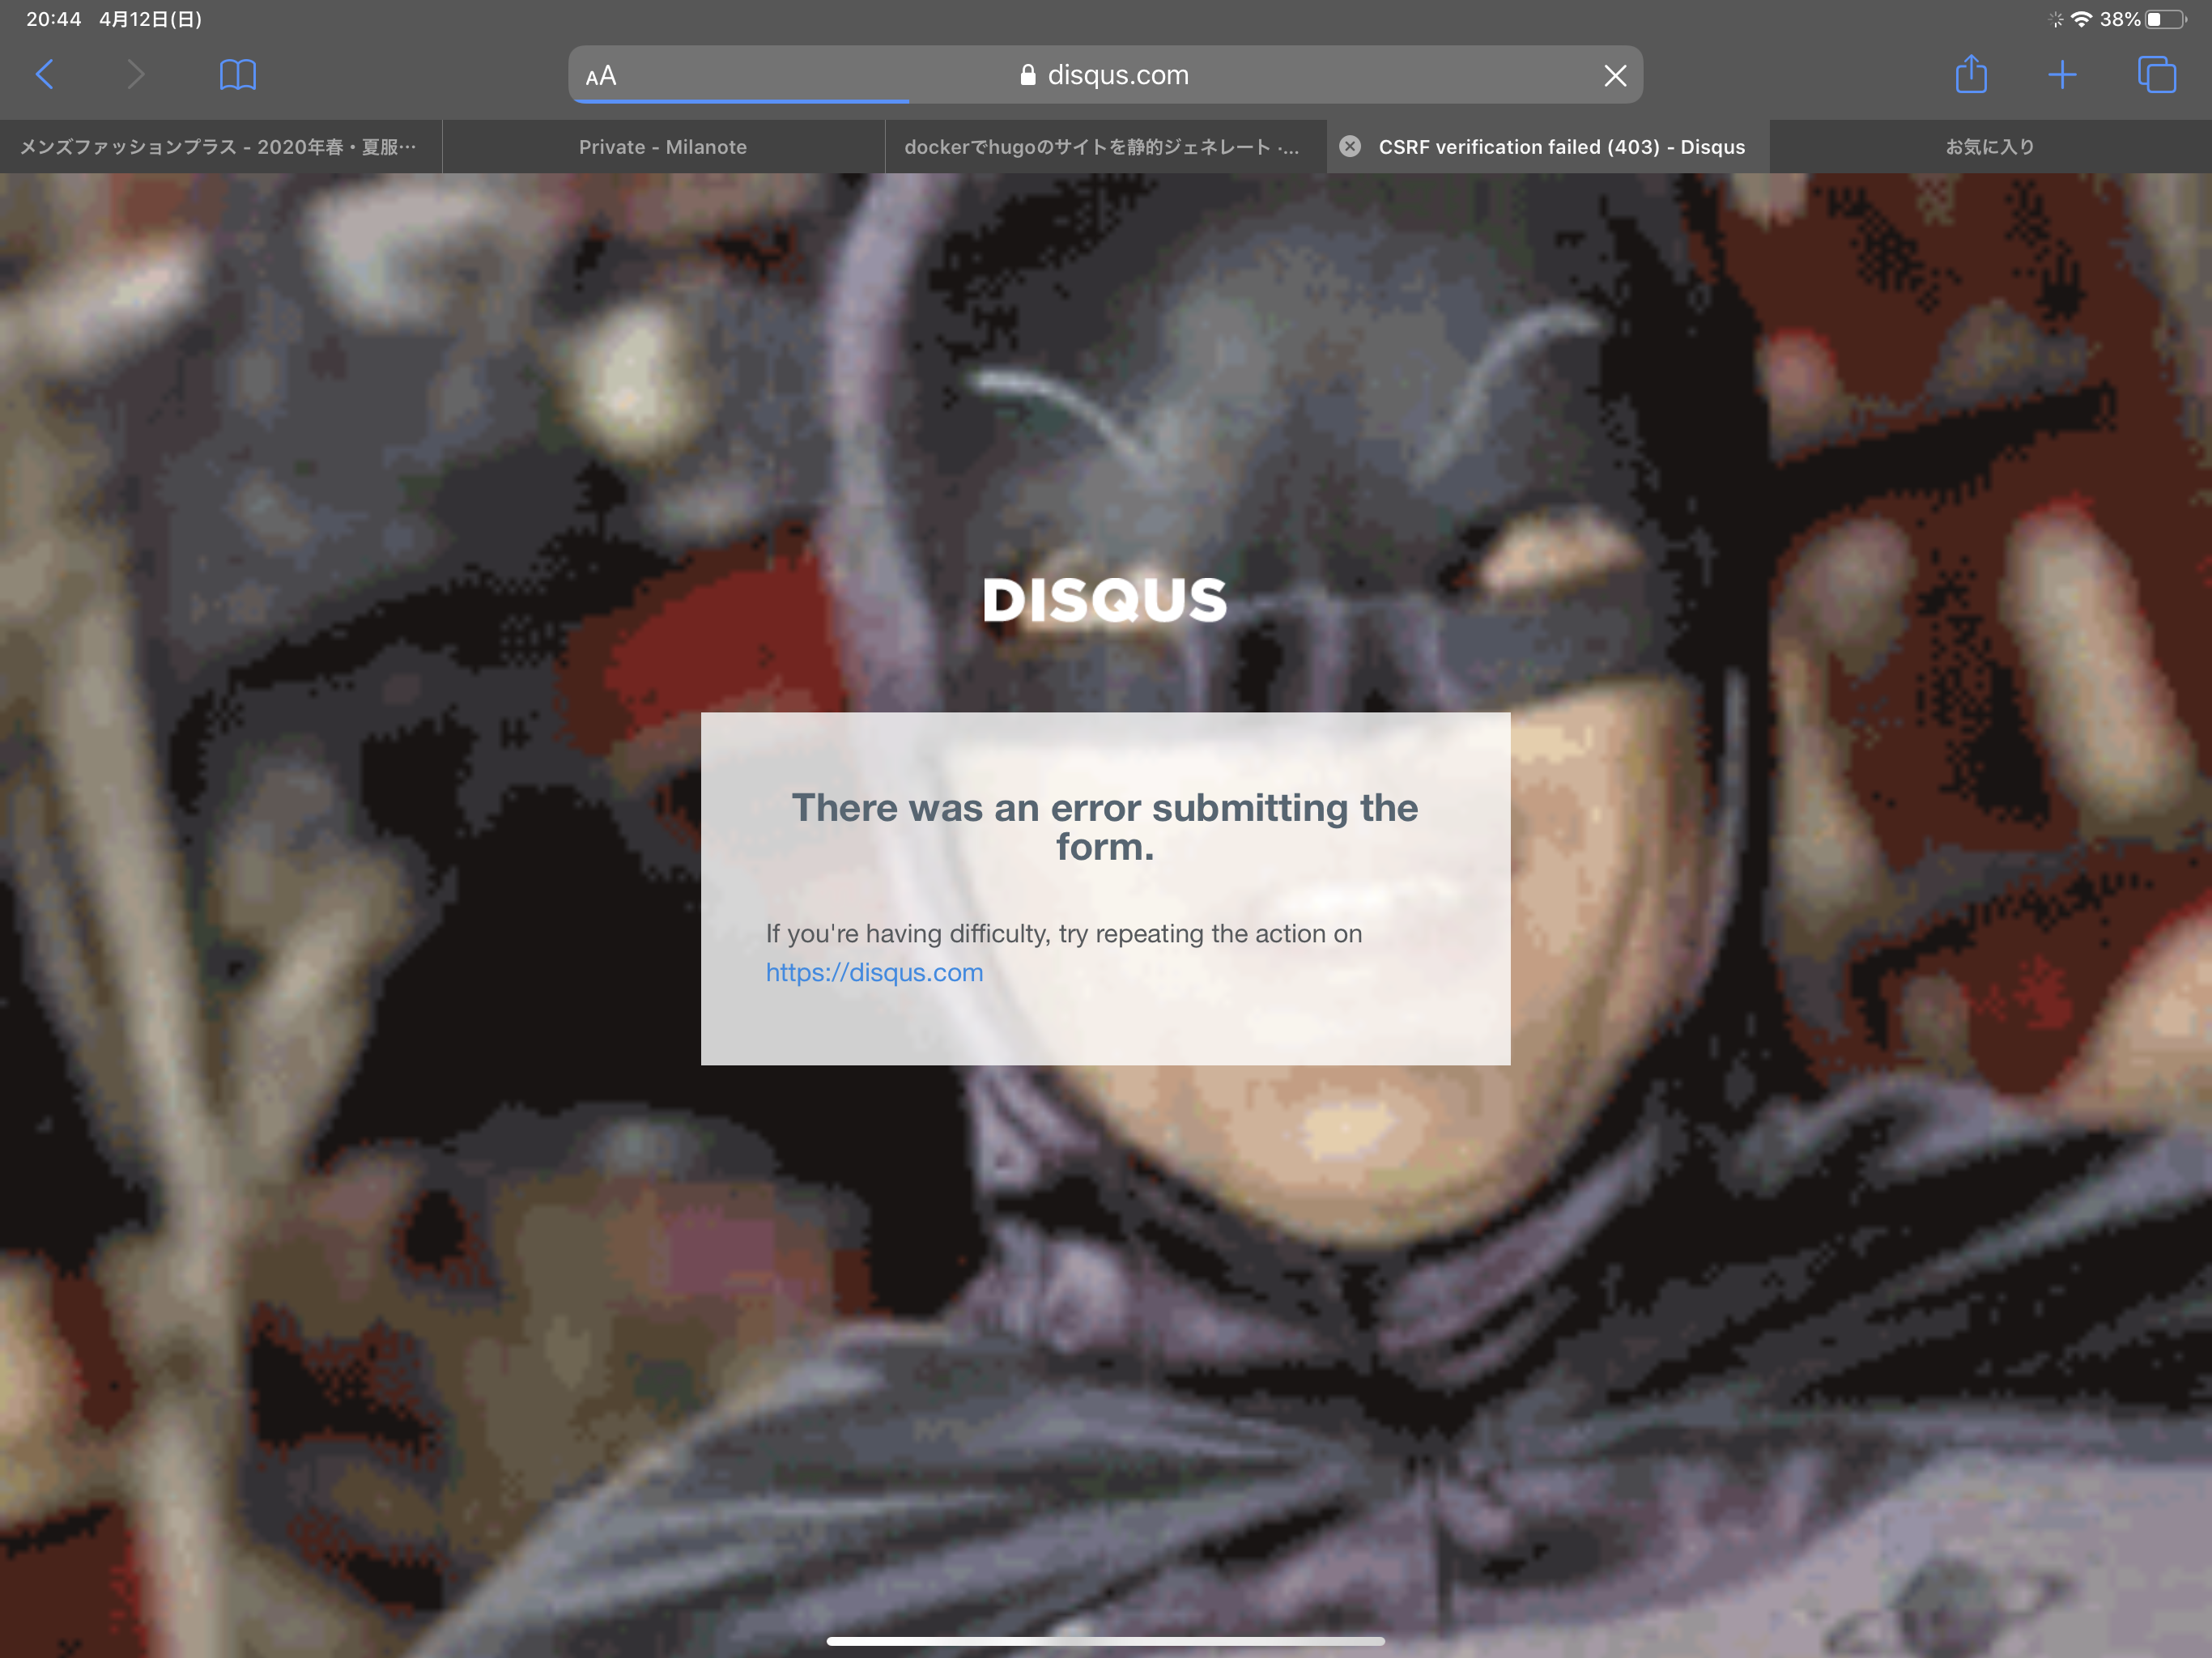Screen dimensions: 2212x1658
Task: Click the DISQUS logo
Action: click(x=1104, y=600)
